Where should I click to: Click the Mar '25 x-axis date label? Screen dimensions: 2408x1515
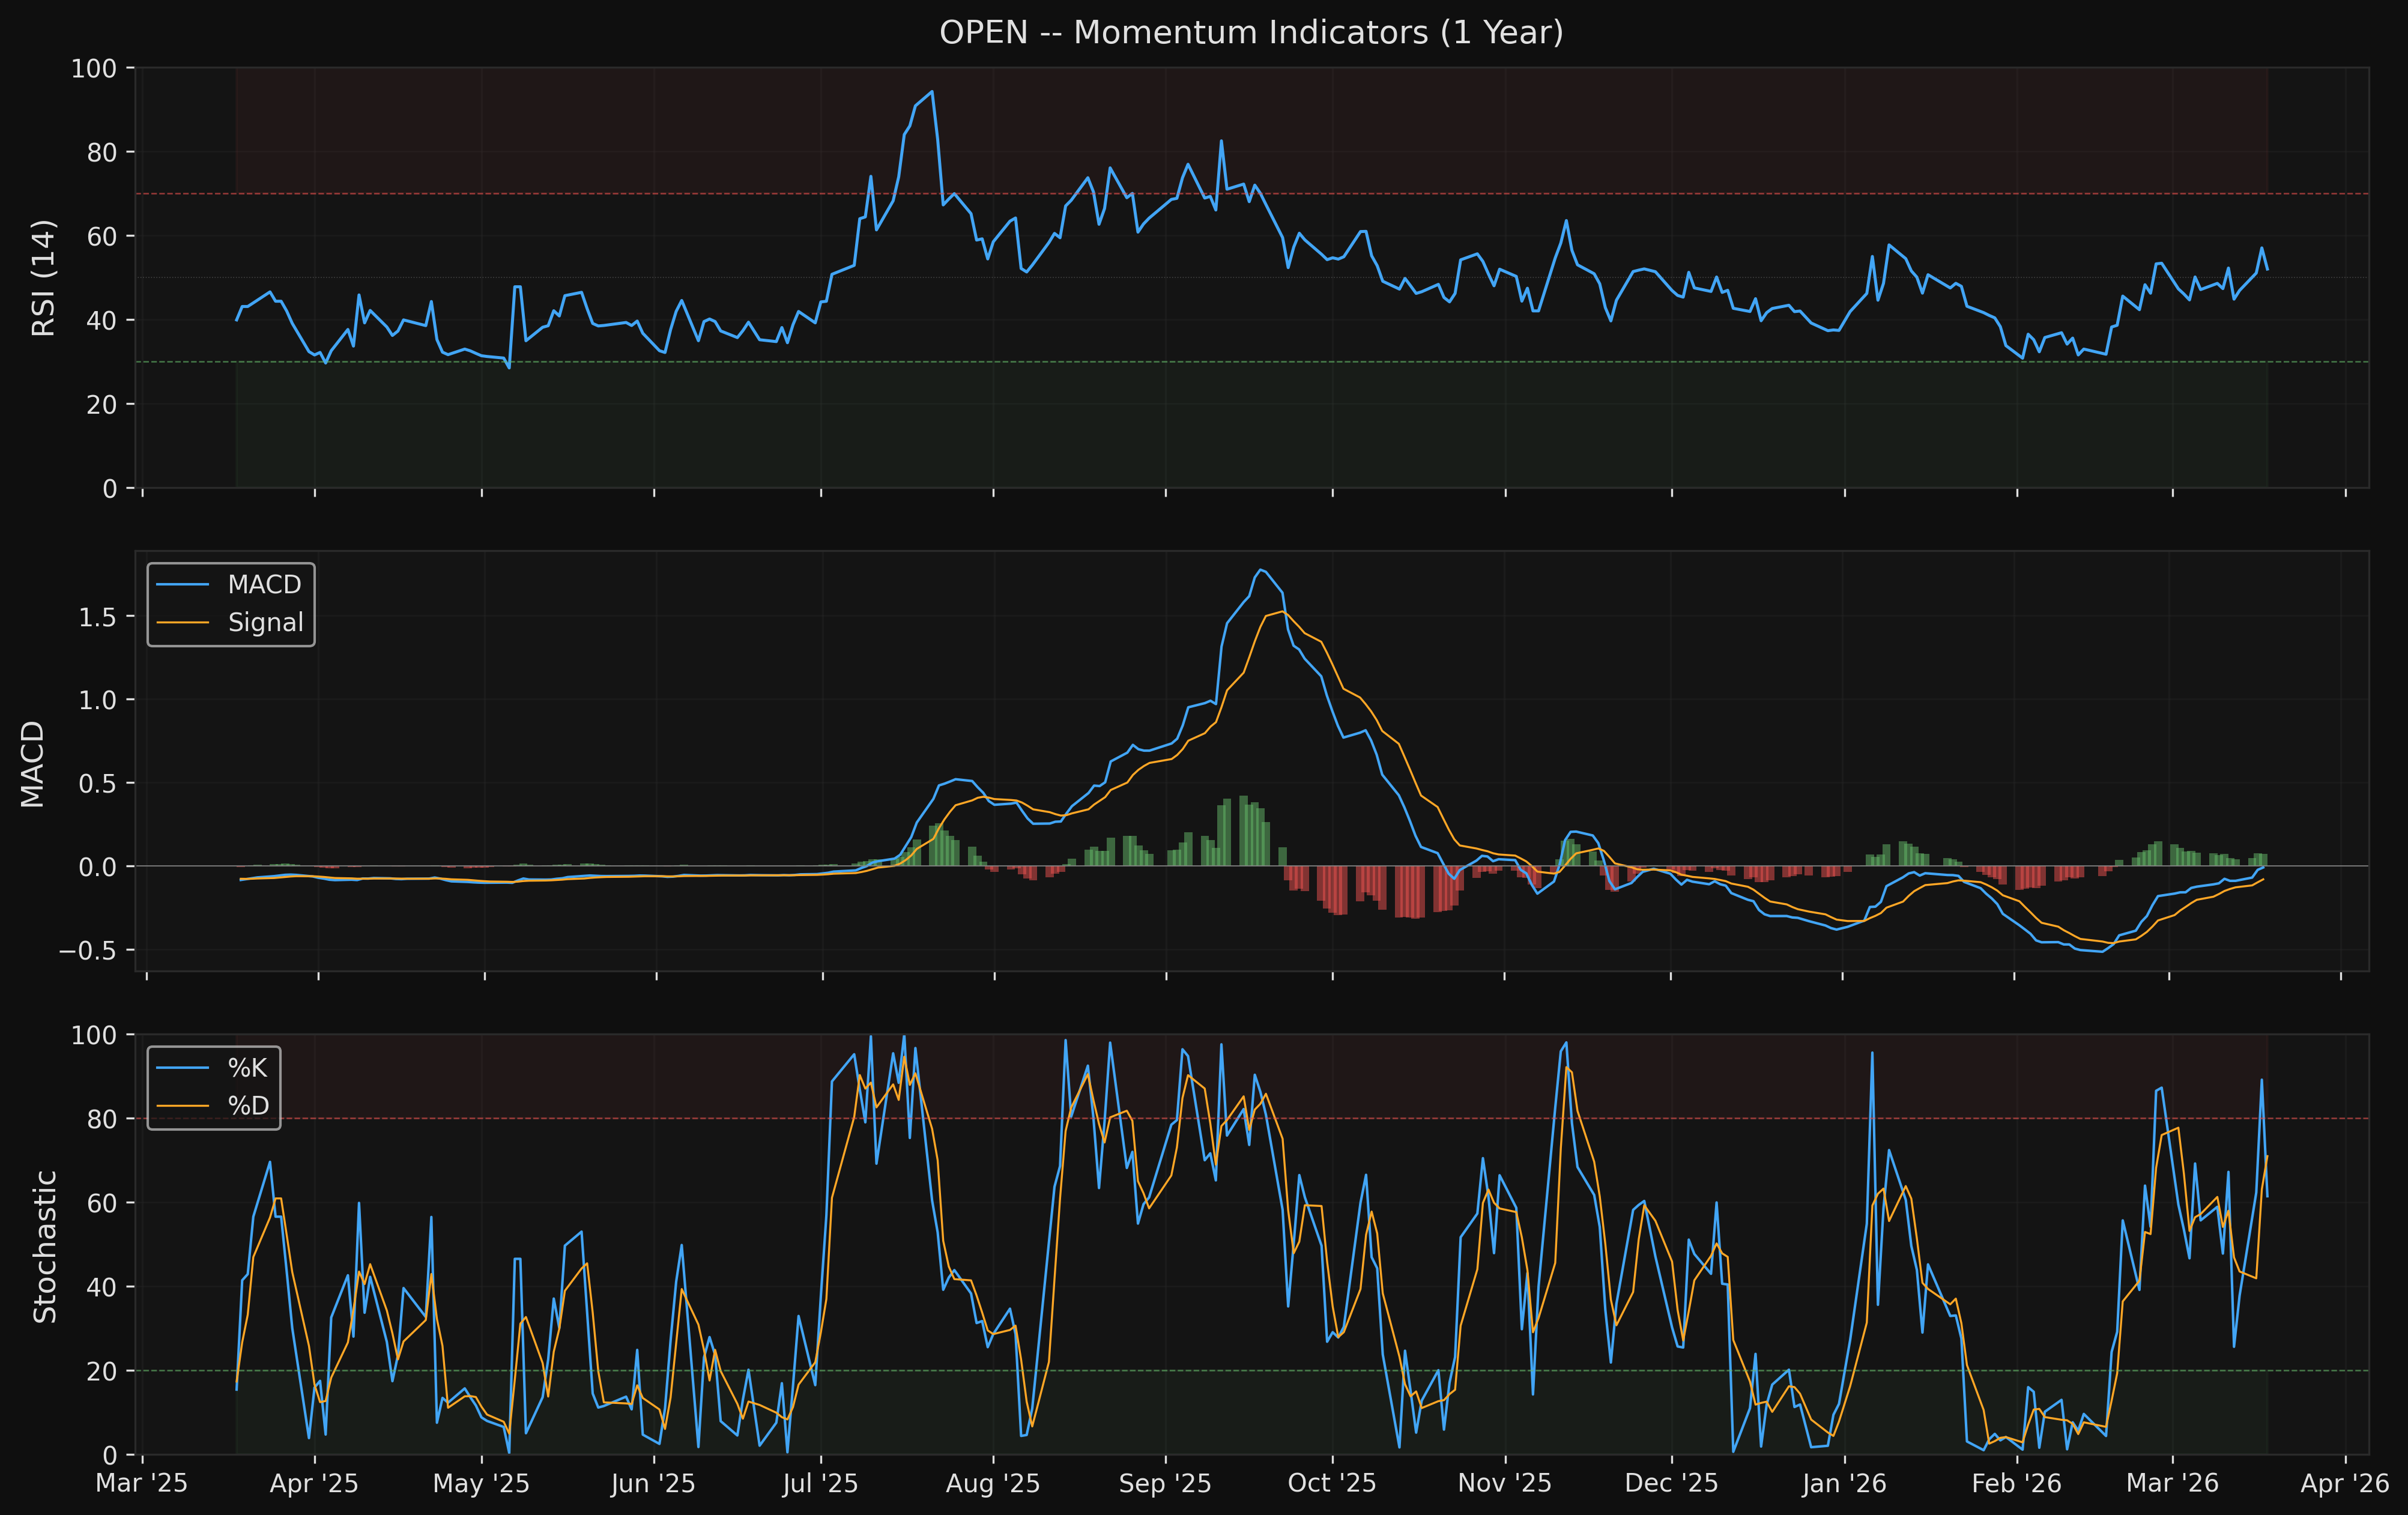(x=141, y=1483)
